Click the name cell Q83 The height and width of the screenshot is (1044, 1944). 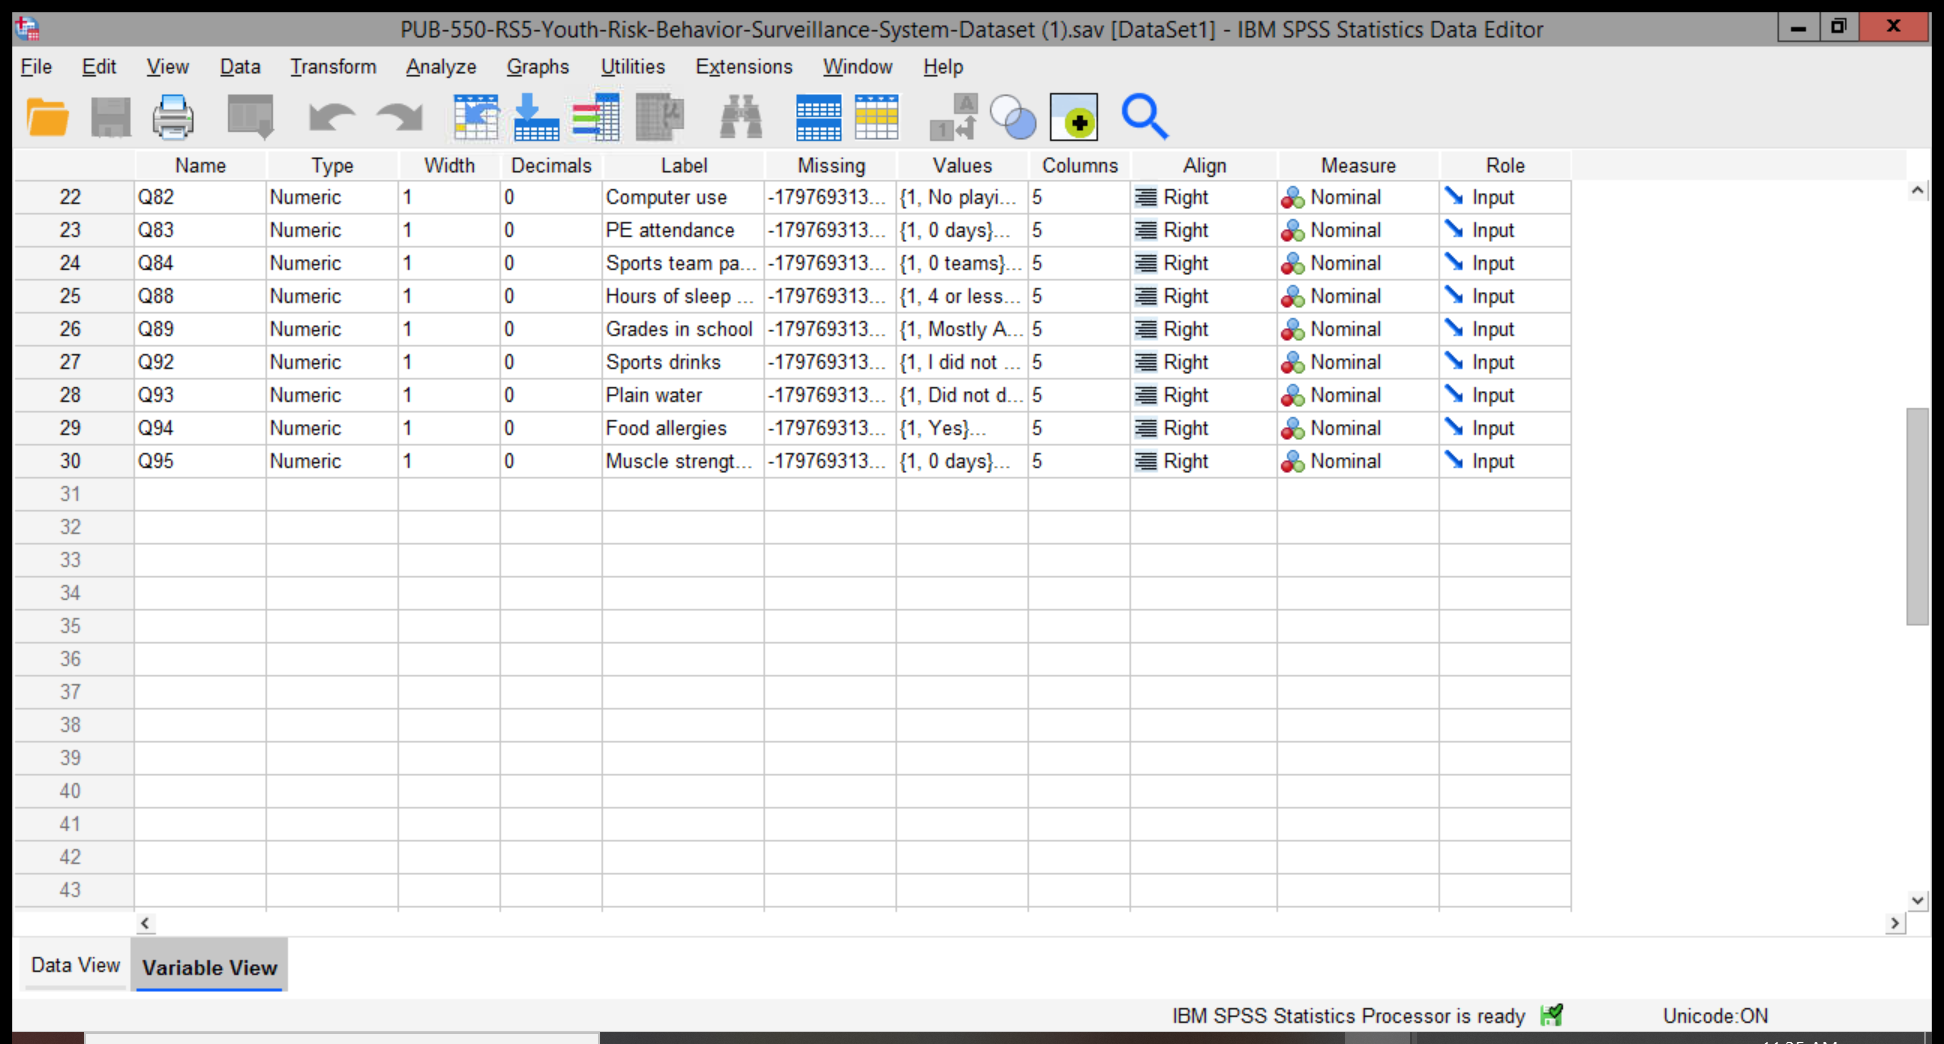[x=200, y=231]
